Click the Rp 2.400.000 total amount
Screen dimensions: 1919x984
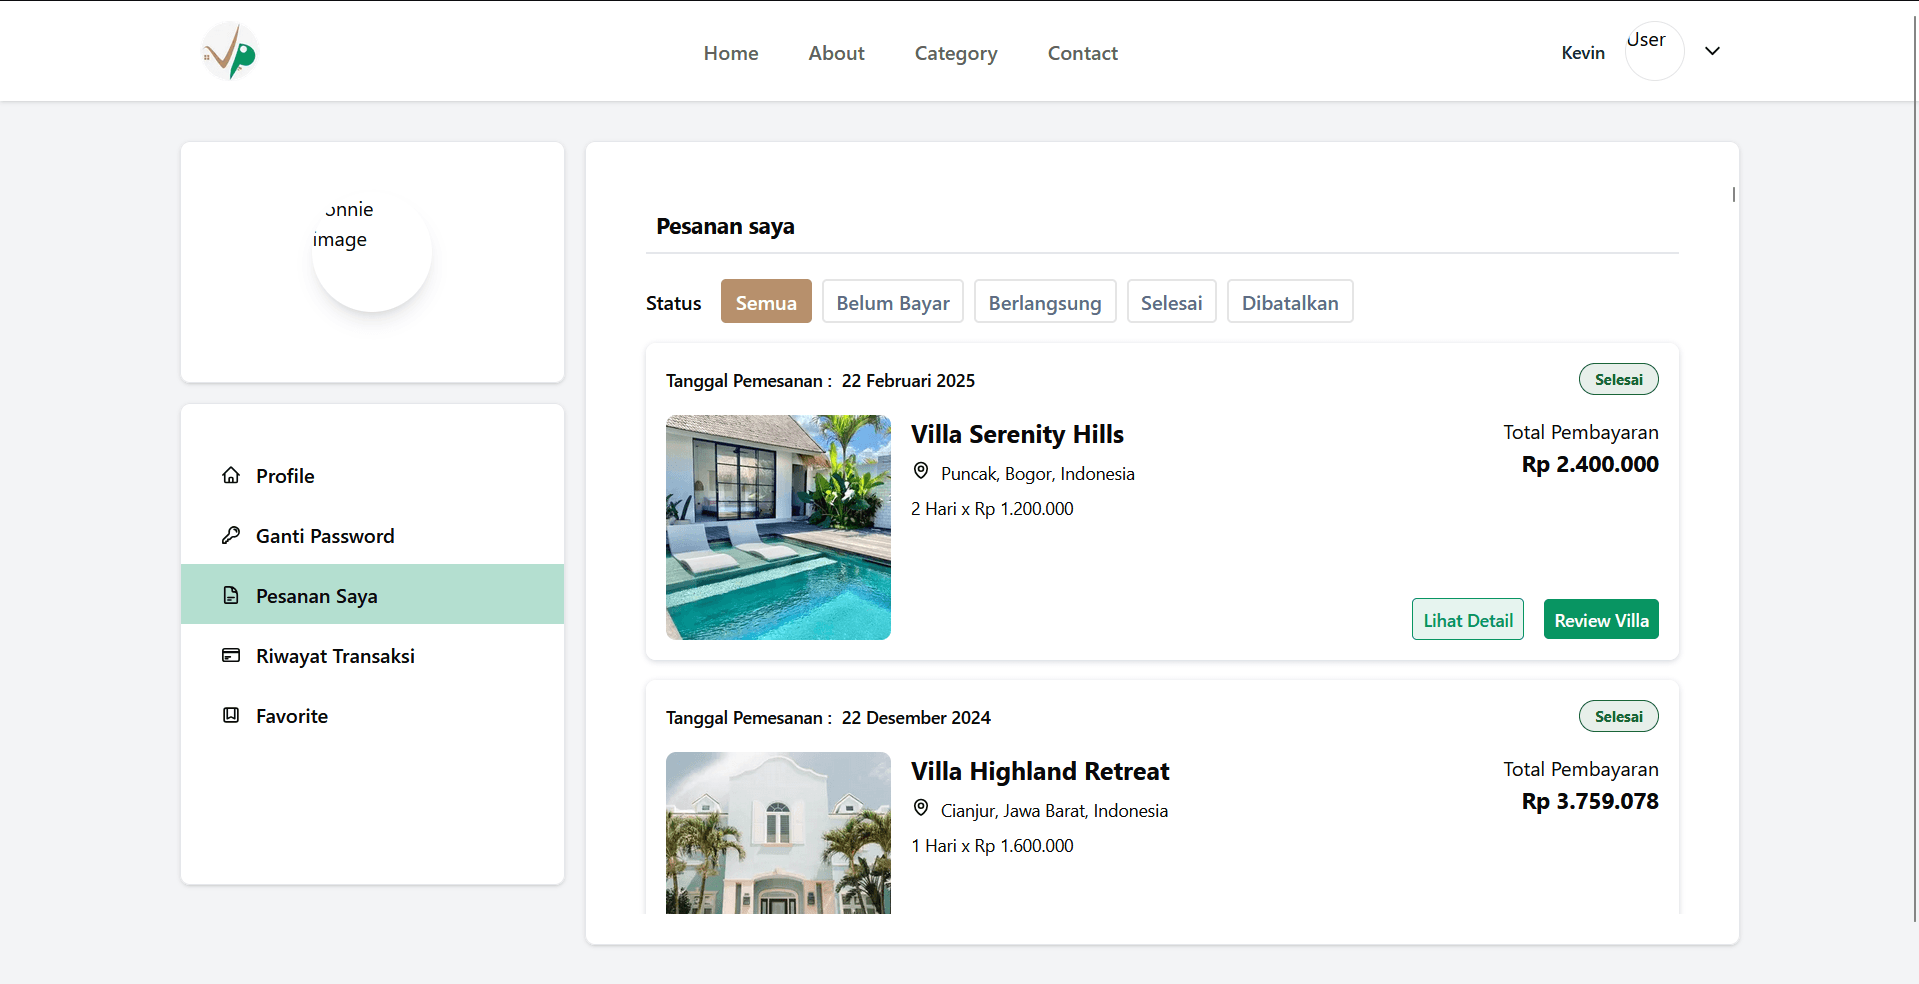click(1590, 464)
